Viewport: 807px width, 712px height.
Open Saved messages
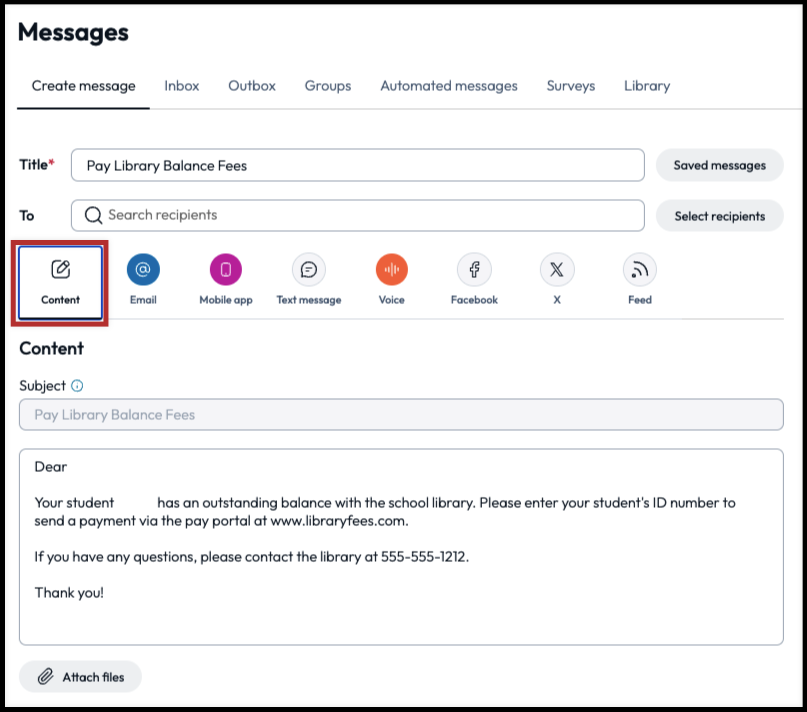pos(719,165)
